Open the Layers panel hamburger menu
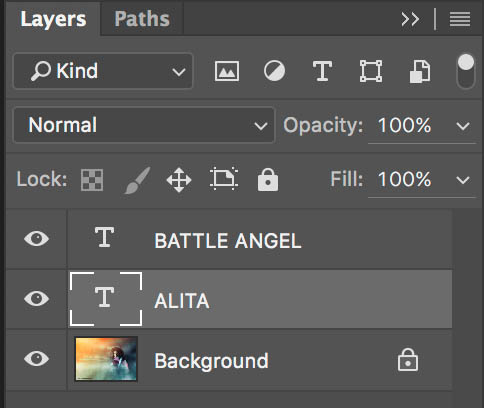Viewport: 484px width, 408px height. tap(460, 19)
